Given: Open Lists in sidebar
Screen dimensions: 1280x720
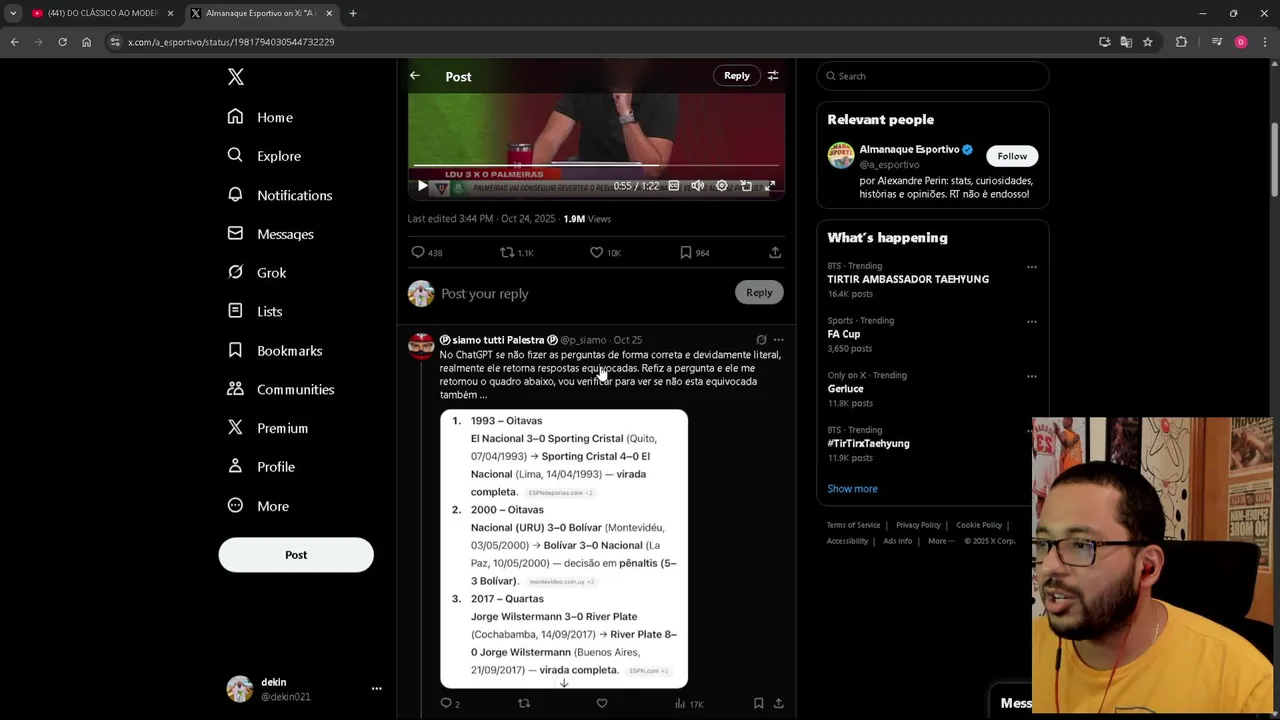Looking at the screenshot, I should 255,311.
